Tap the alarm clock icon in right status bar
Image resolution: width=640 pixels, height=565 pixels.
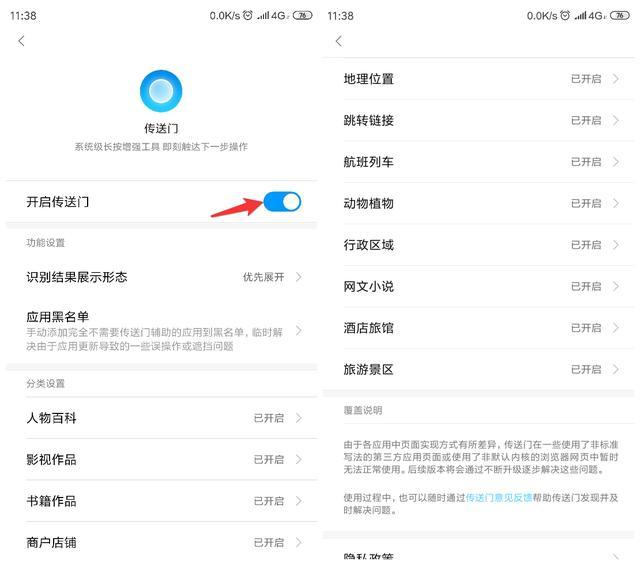[x=566, y=16]
